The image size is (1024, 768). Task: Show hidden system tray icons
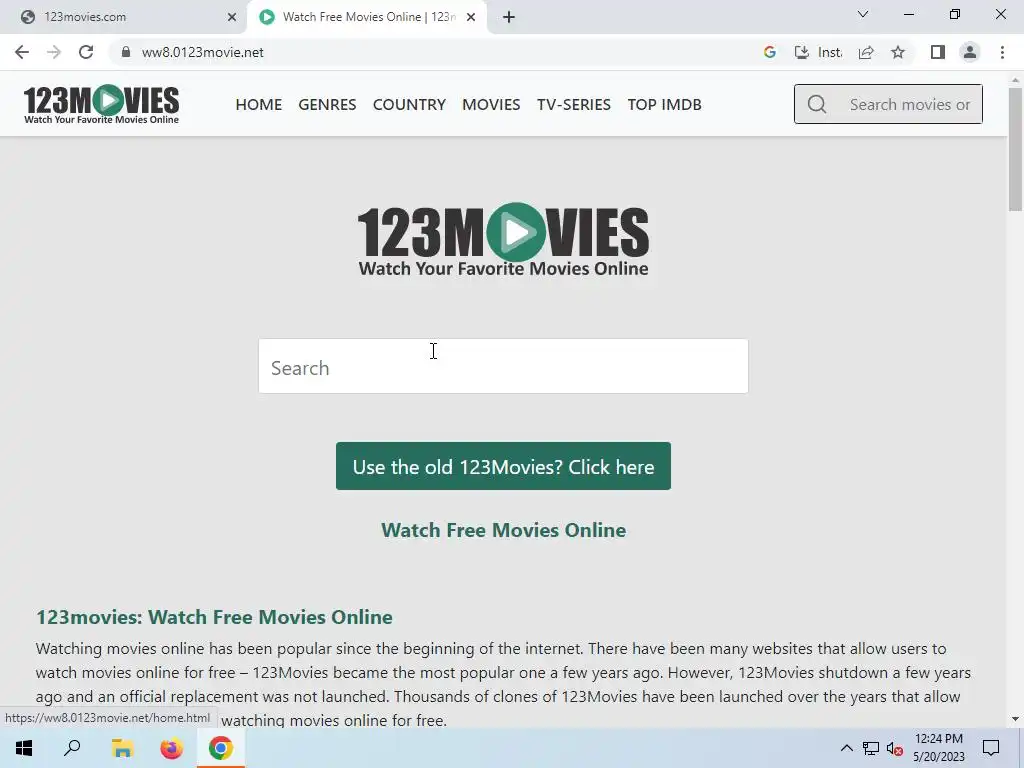pos(846,748)
